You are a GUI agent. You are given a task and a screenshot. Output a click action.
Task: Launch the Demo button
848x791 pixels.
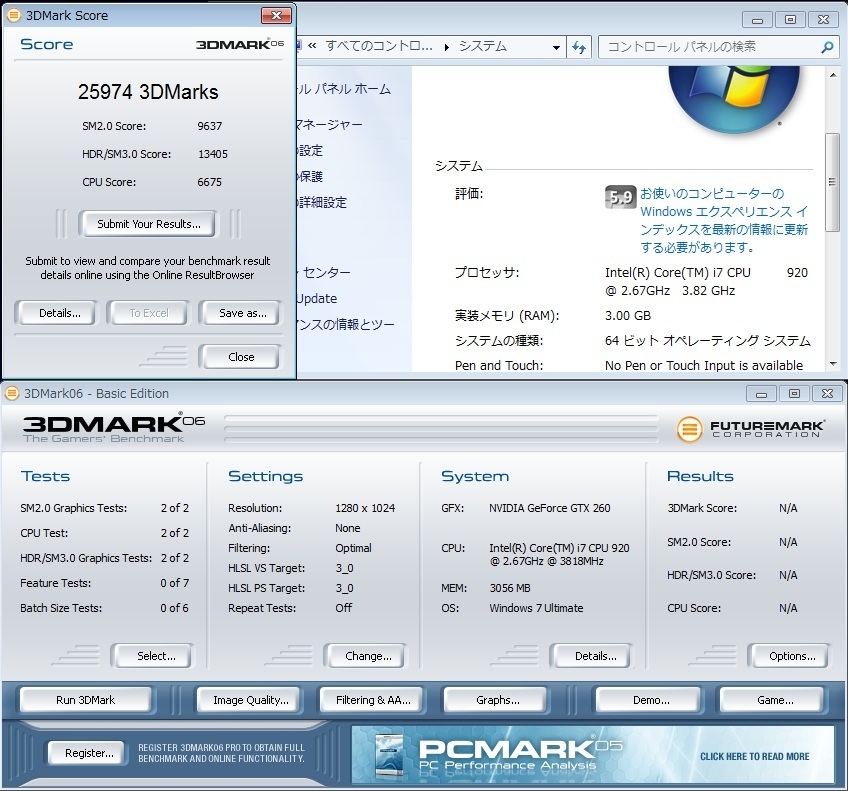649,700
